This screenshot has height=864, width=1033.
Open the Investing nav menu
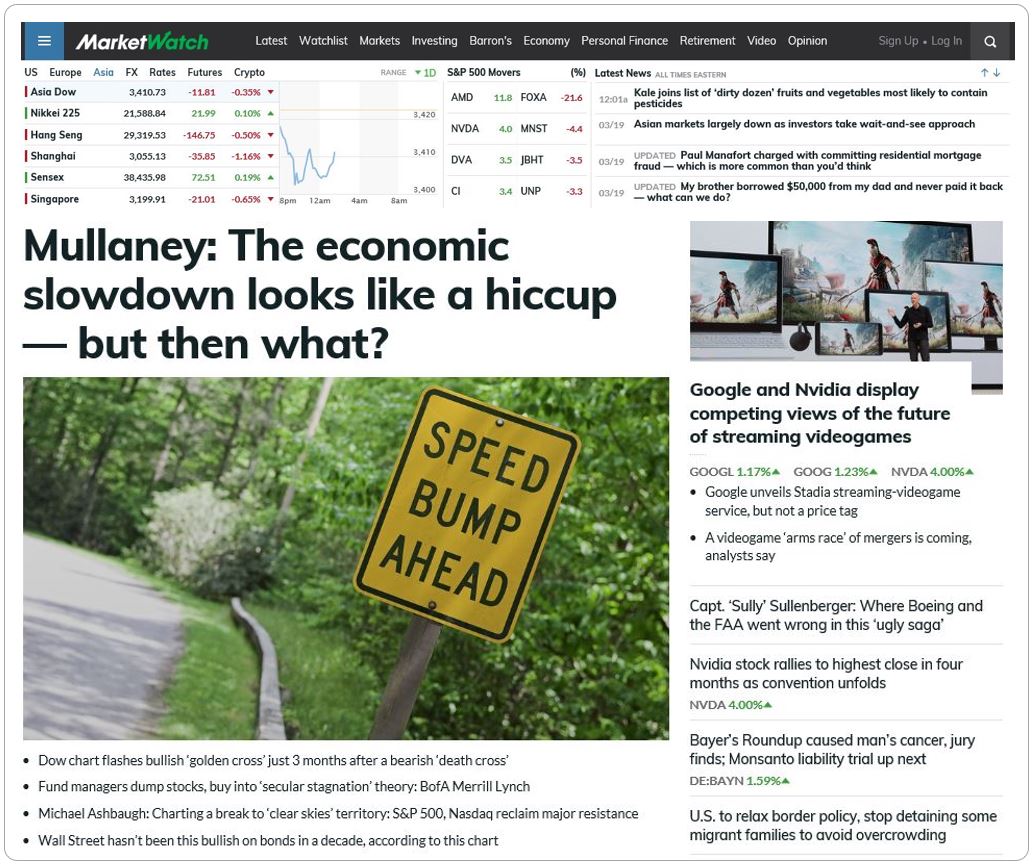tap(434, 41)
